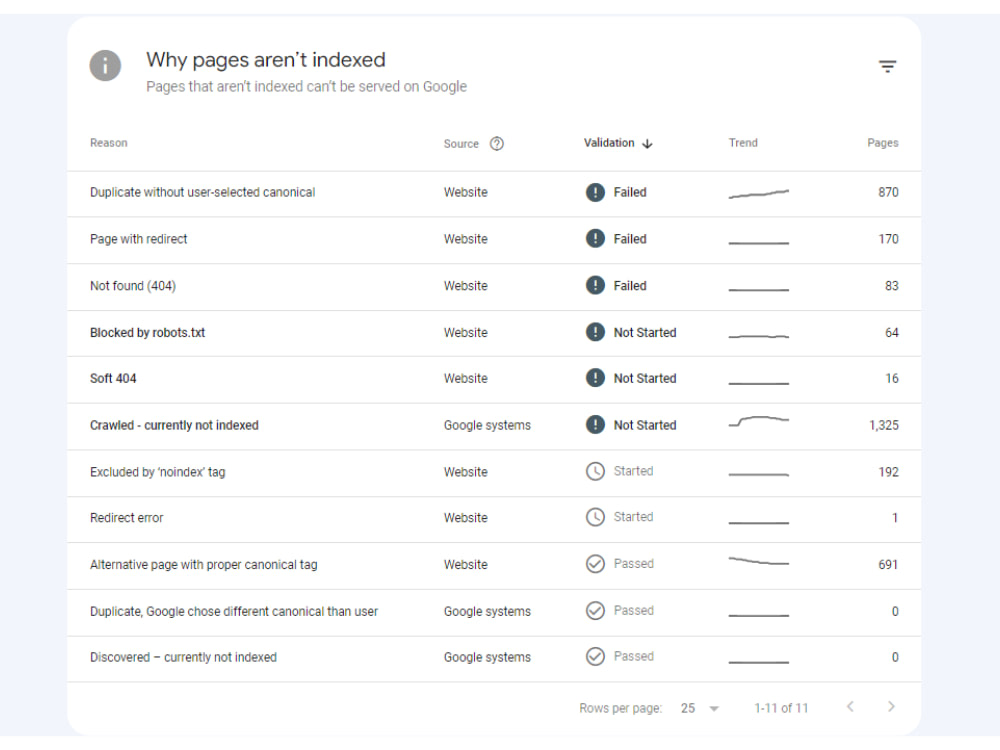
Task: Click Not Started icon in Crawled row
Action: click(595, 425)
